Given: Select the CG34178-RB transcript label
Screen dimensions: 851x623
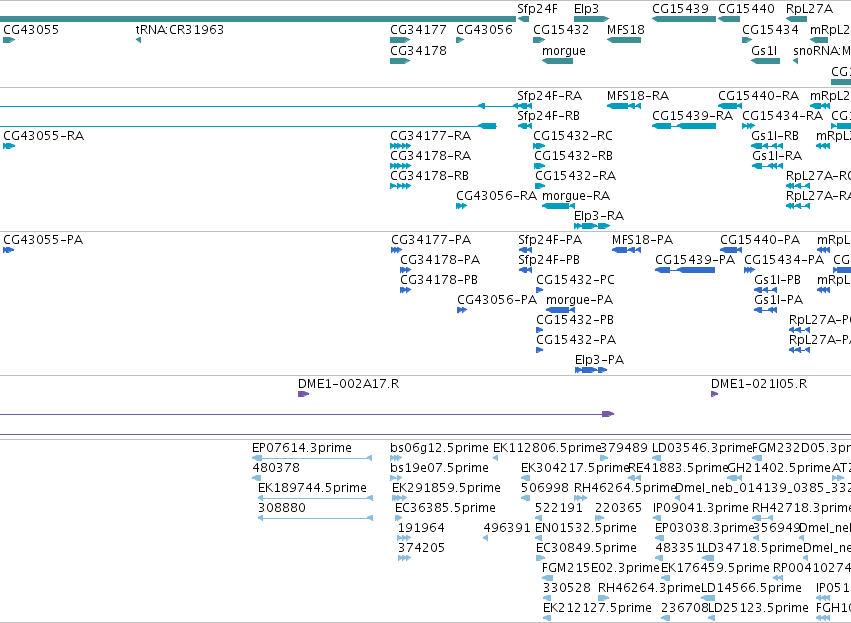Looking at the screenshot, I should tap(429, 176).
